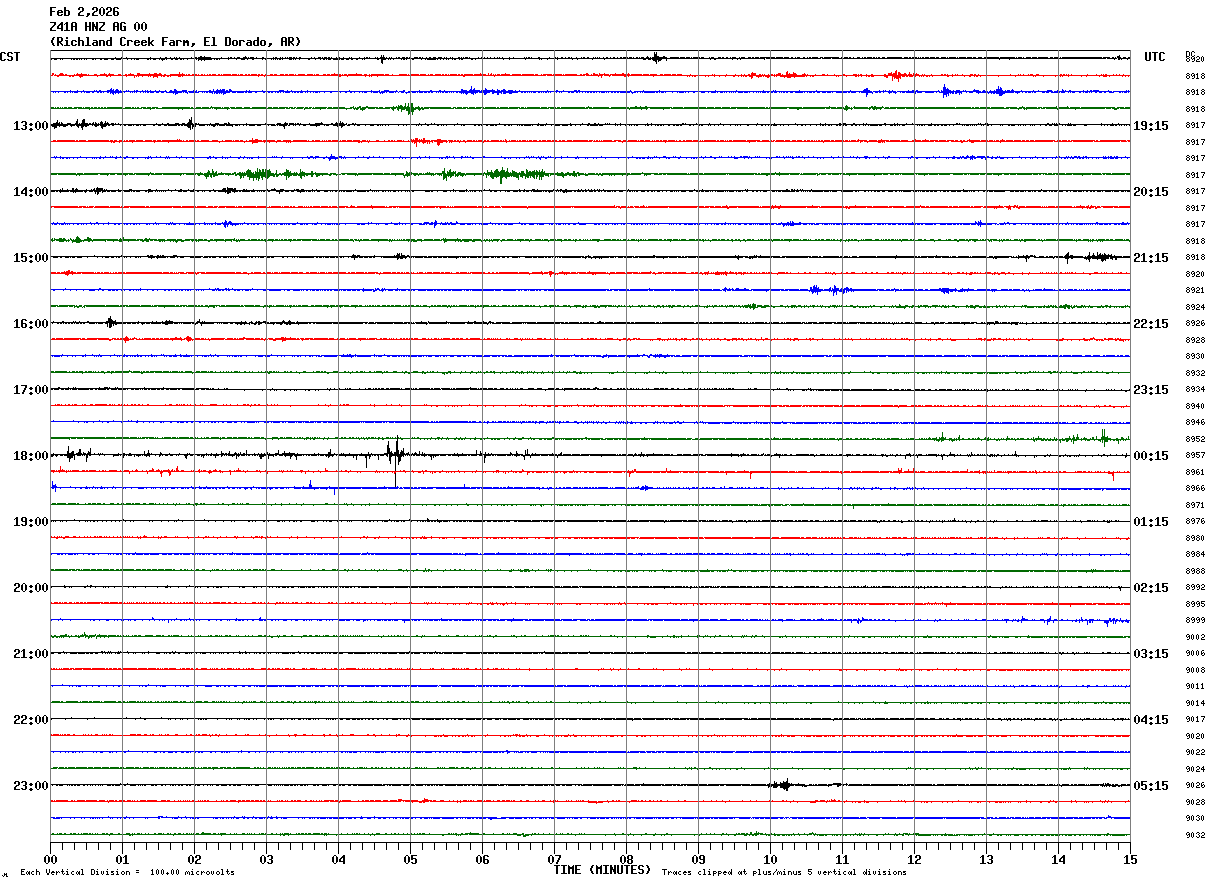Click minute tick '12' on time axis
The width and height of the screenshot is (1210, 886).
coord(915,859)
